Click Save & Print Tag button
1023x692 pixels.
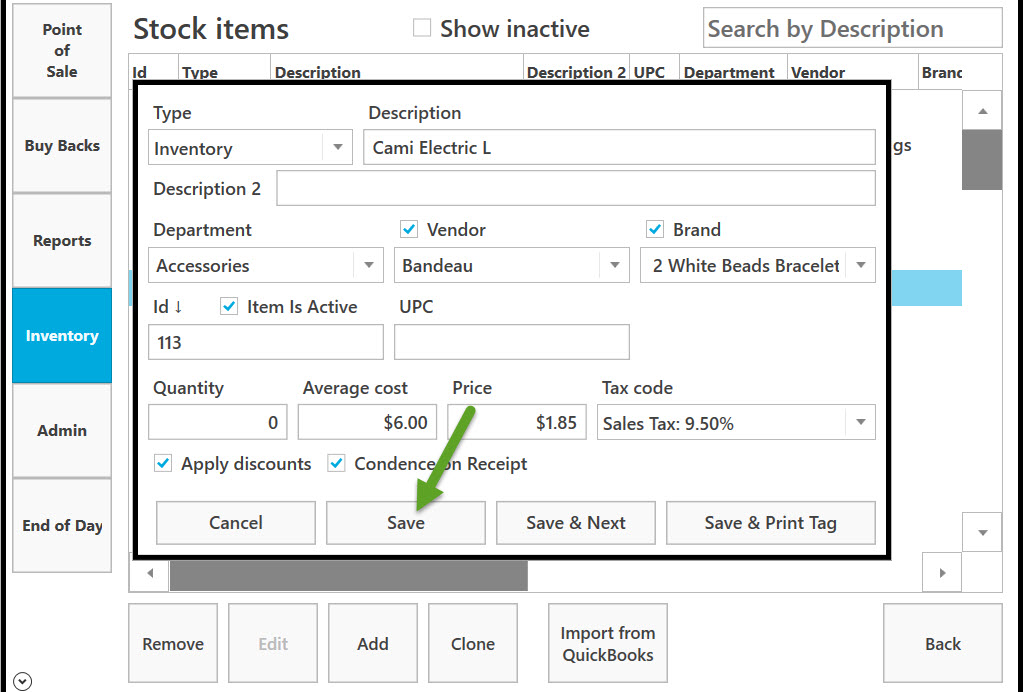pyautogui.click(x=771, y=522)
